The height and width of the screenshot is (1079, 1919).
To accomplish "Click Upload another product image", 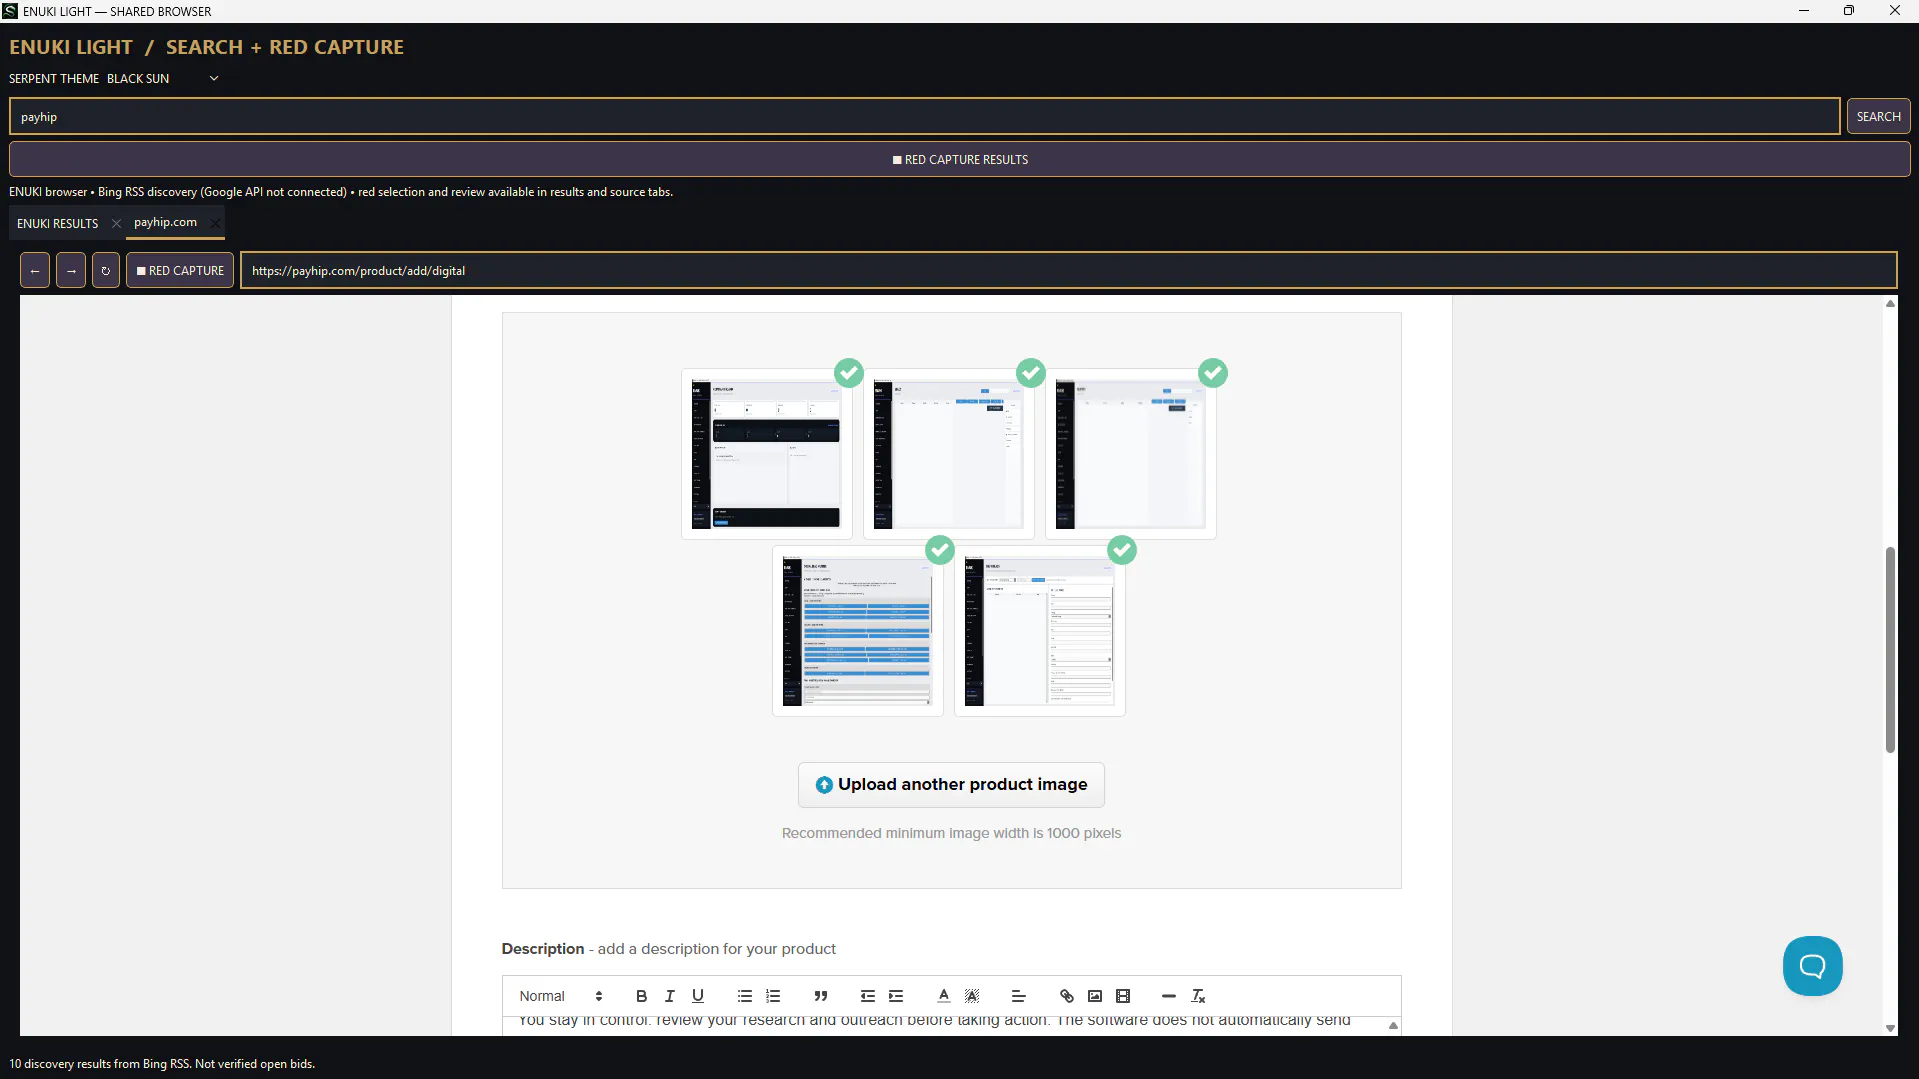I will pyautogui.click(x=951, y=785).
